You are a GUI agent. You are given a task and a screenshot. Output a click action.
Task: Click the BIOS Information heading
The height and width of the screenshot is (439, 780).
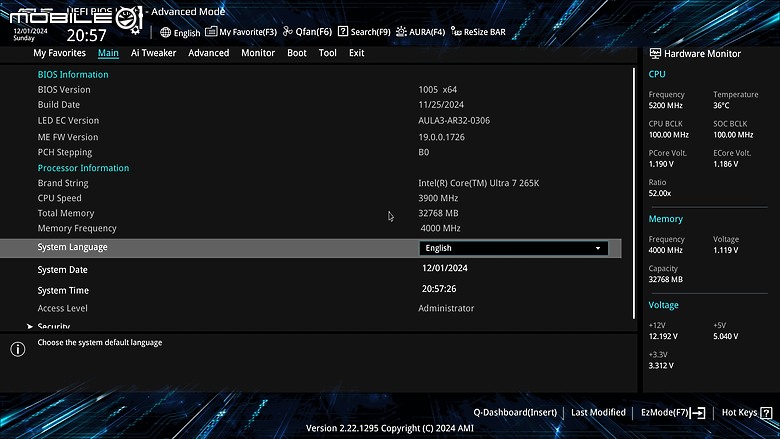coord(73,75)
